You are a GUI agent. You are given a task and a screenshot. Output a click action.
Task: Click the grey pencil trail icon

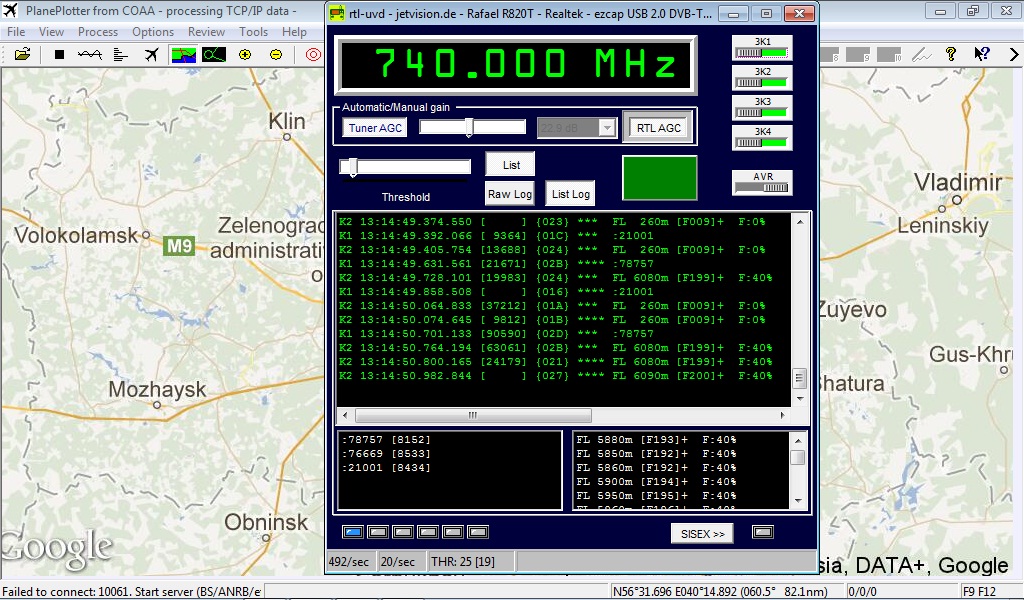point(921,55)
